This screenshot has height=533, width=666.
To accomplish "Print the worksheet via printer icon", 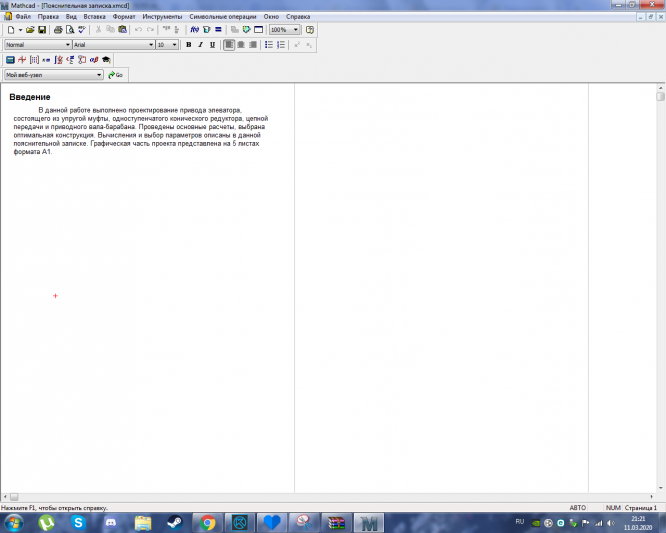I will tap(58, 30).
